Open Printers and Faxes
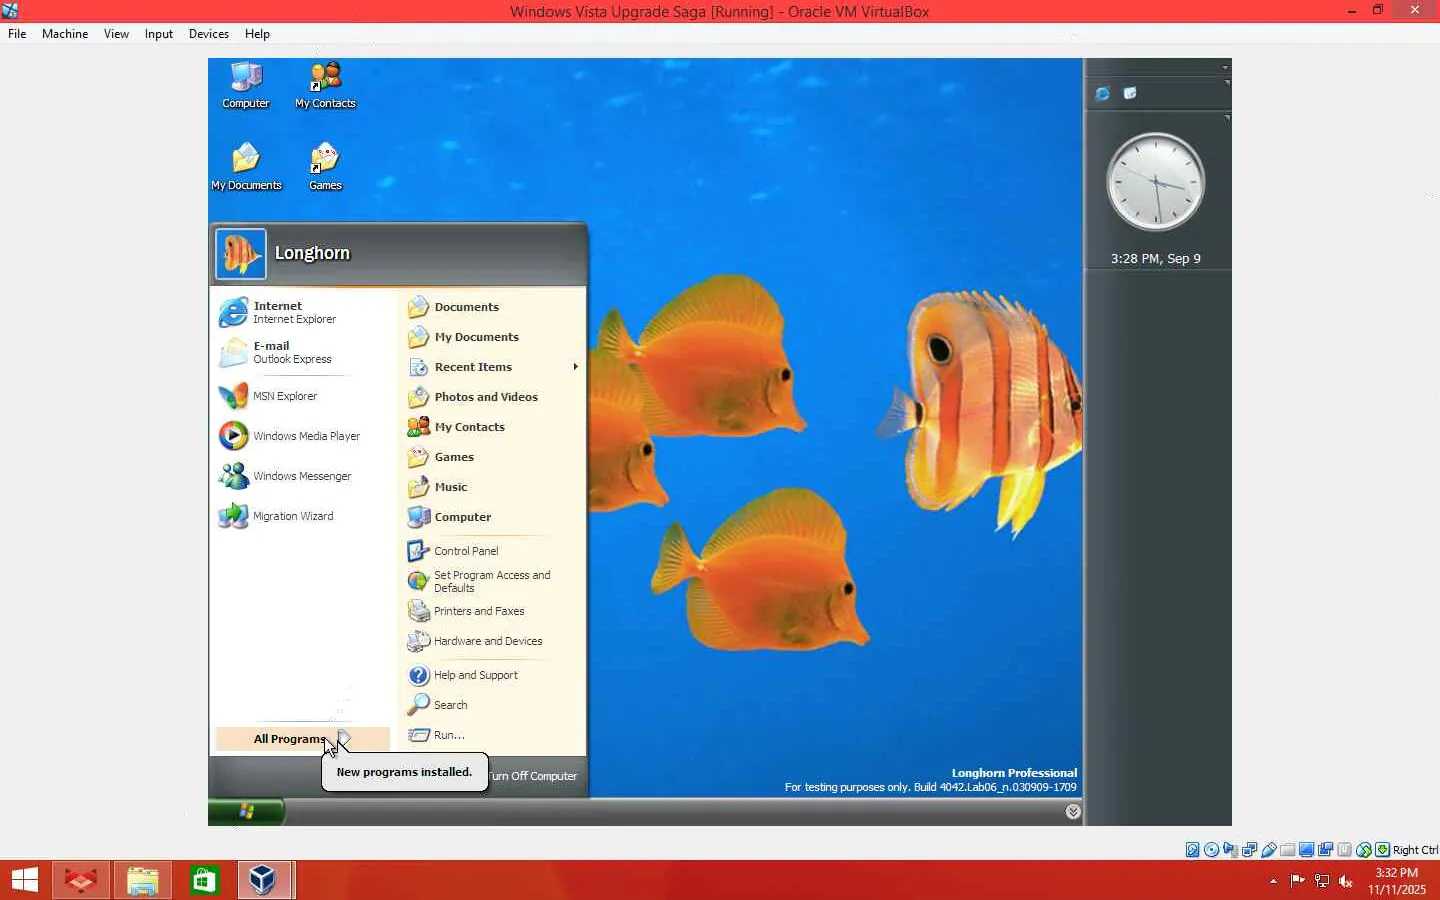1440x900 pixels. click(492, 611)
